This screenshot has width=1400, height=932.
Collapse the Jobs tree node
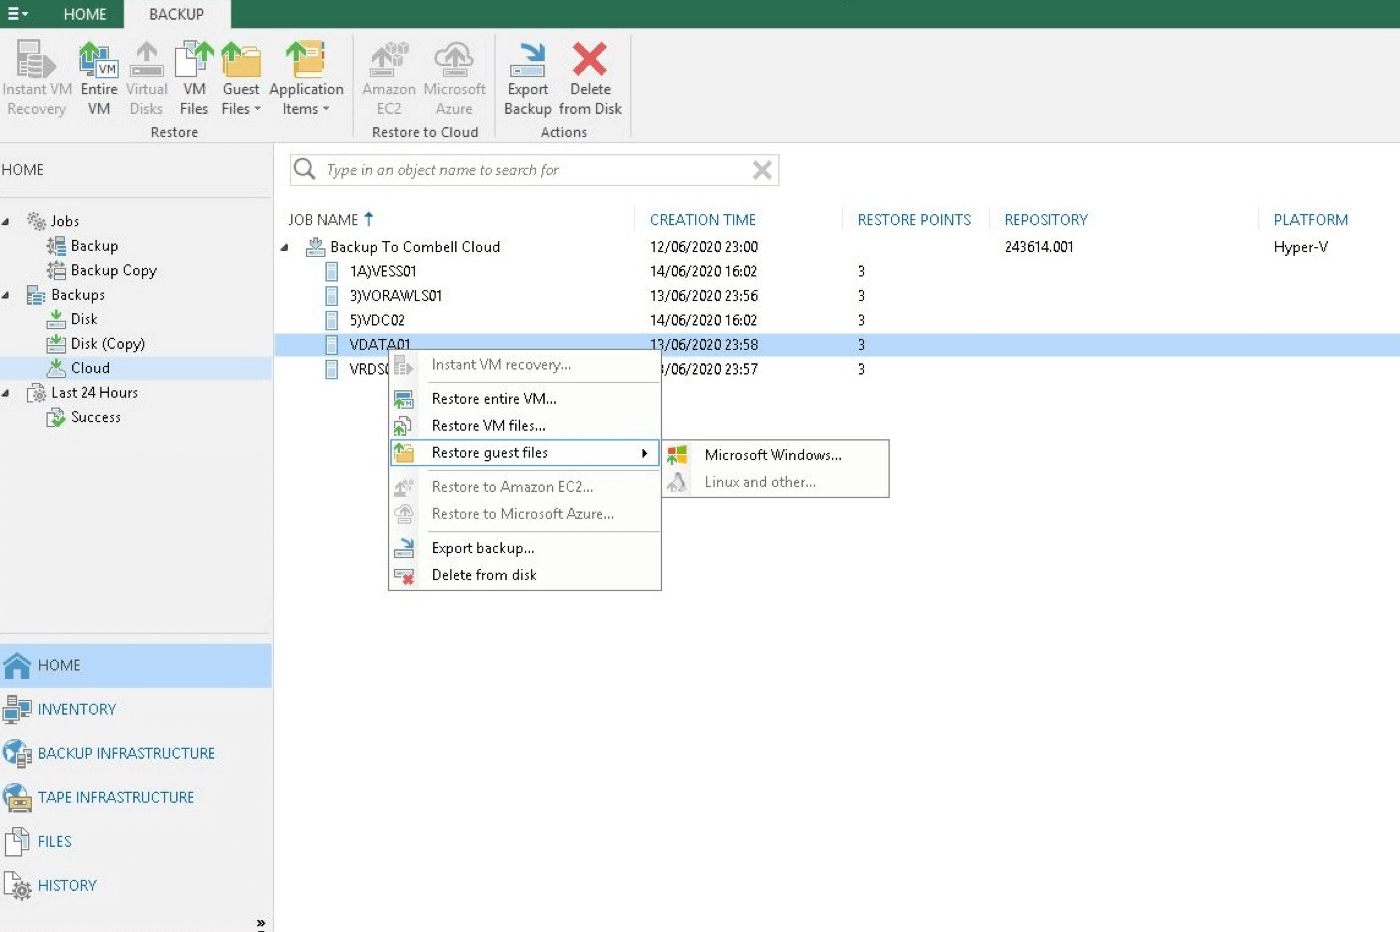coord(6,221)
